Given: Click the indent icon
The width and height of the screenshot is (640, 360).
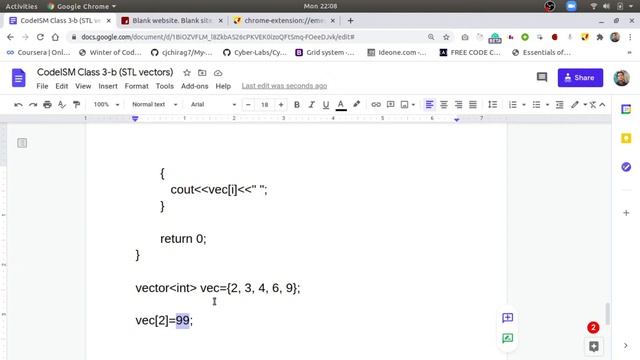Looking at the screenshot, I should 560,105.
